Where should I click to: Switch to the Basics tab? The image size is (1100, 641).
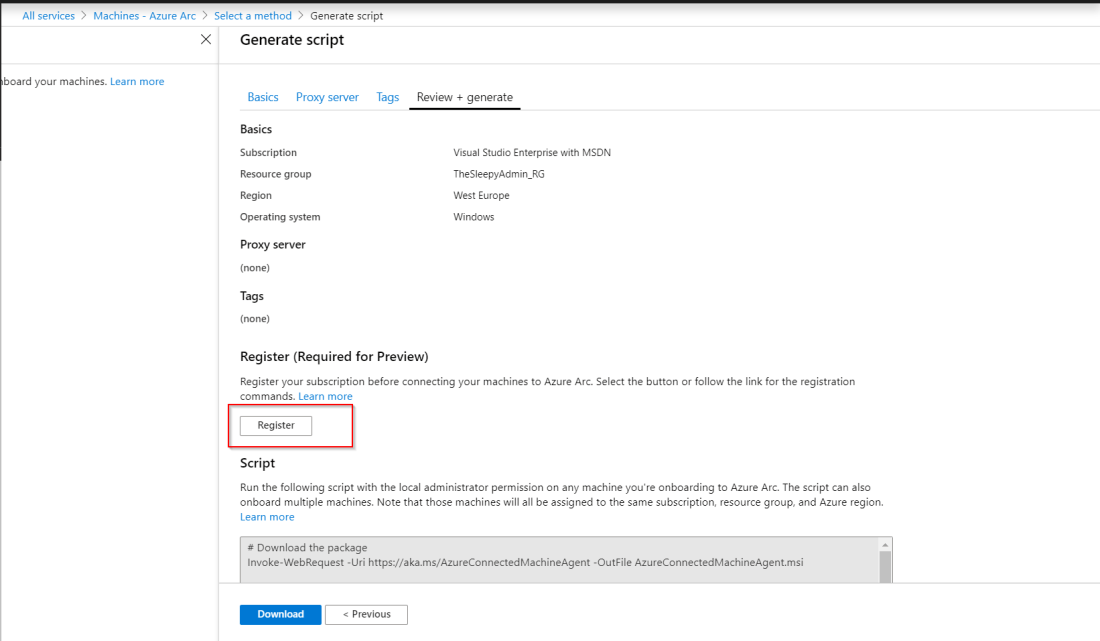coord(263,97)
